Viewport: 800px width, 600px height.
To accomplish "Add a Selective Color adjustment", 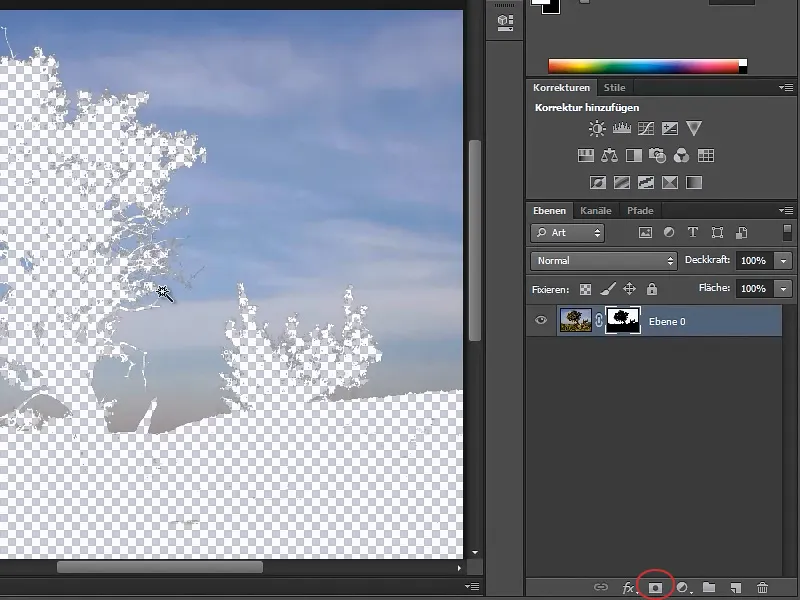I will tap(670, 182).
